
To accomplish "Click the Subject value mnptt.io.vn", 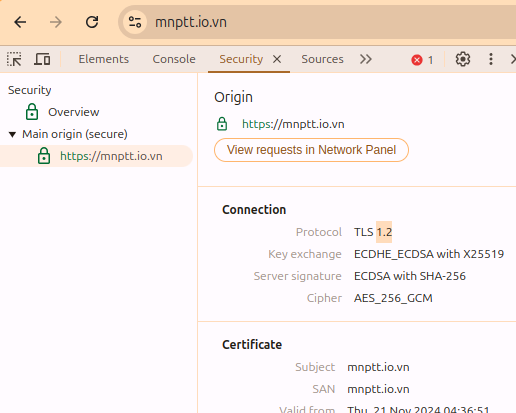I will 378,367.
